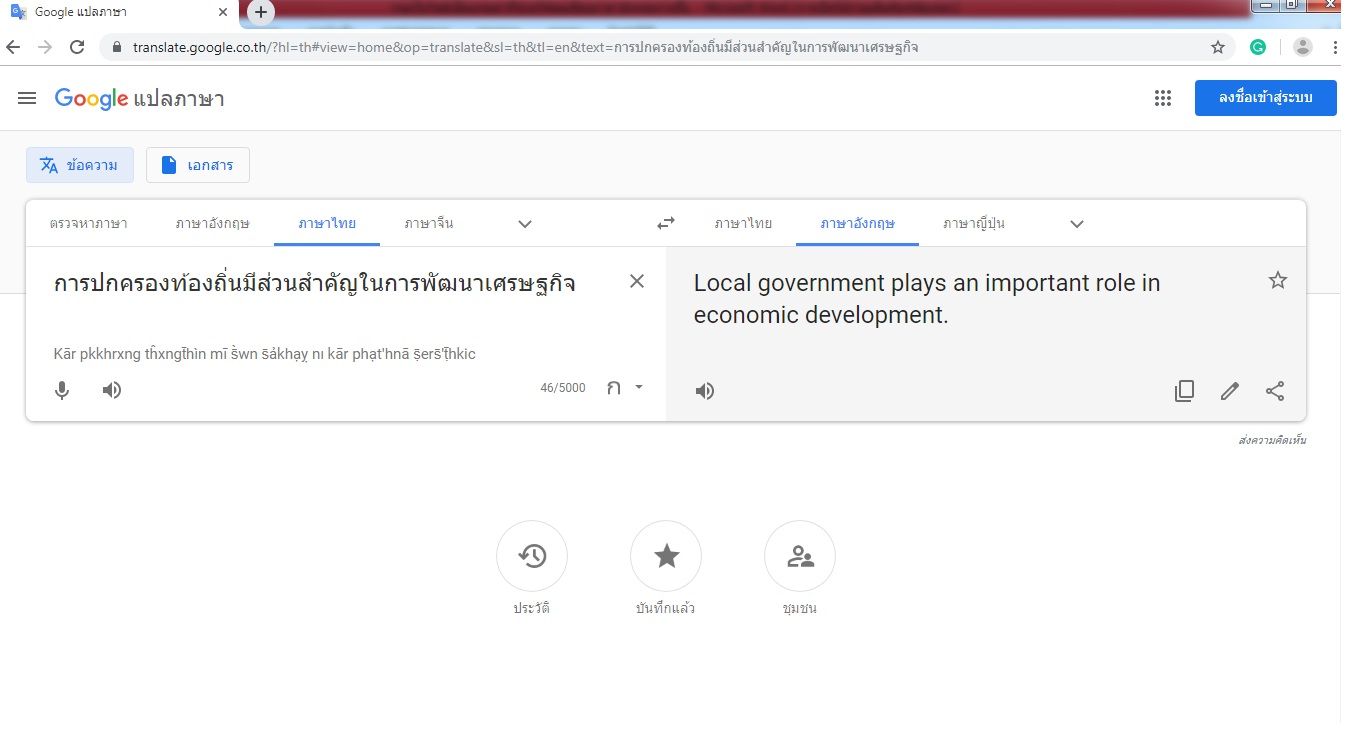The width and height of the screenshot is (1364, 730).
Task: Open saved translations (บันทึกแล้ว)
Action: [666, 556]
